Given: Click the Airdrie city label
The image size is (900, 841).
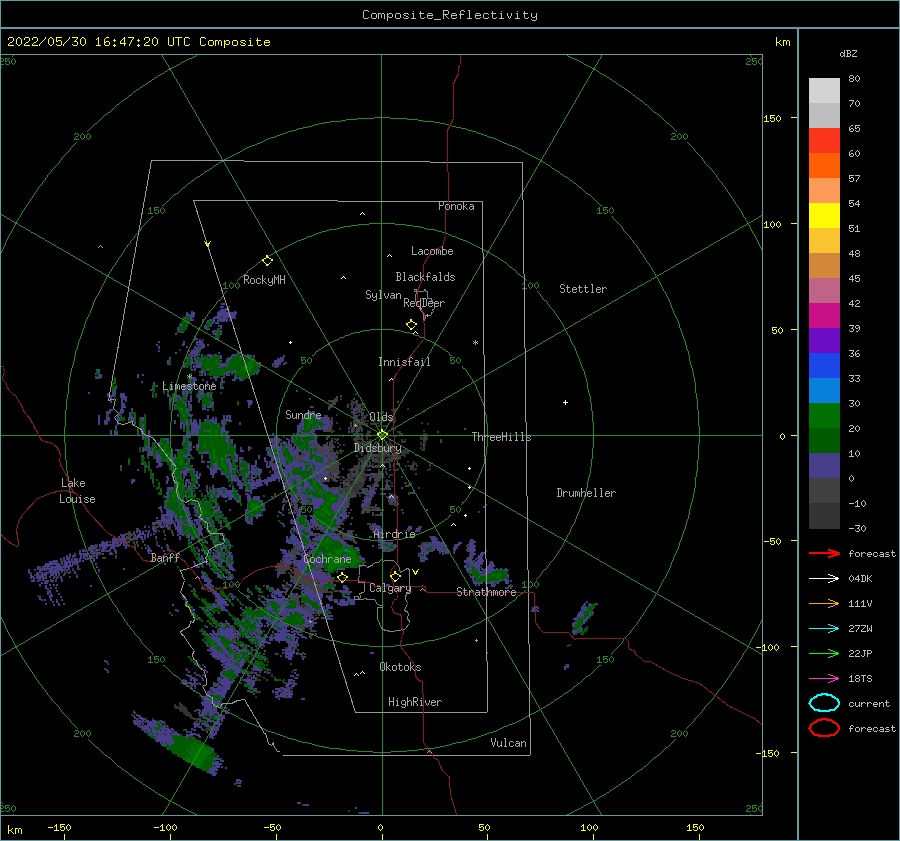Looking at the screenshot, I should 394,534.
